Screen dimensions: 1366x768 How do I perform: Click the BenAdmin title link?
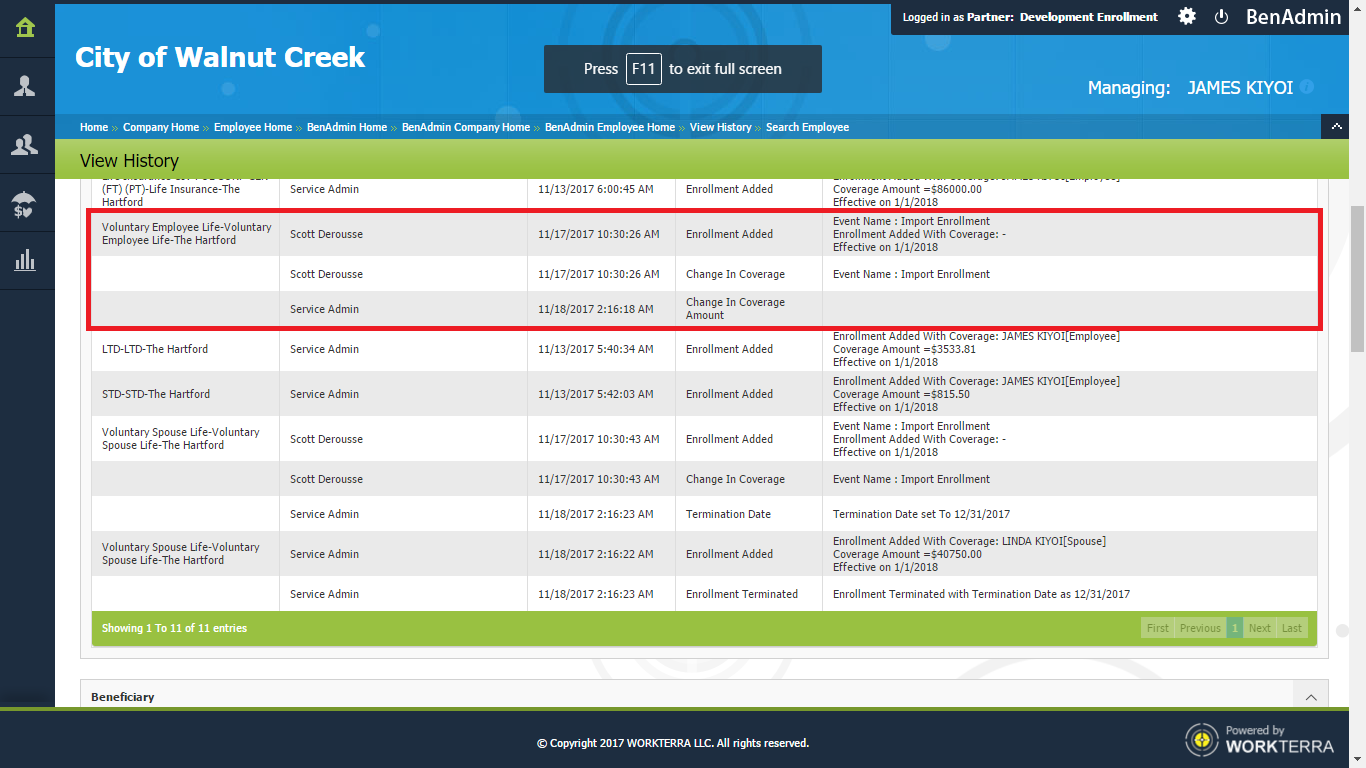1293,16
